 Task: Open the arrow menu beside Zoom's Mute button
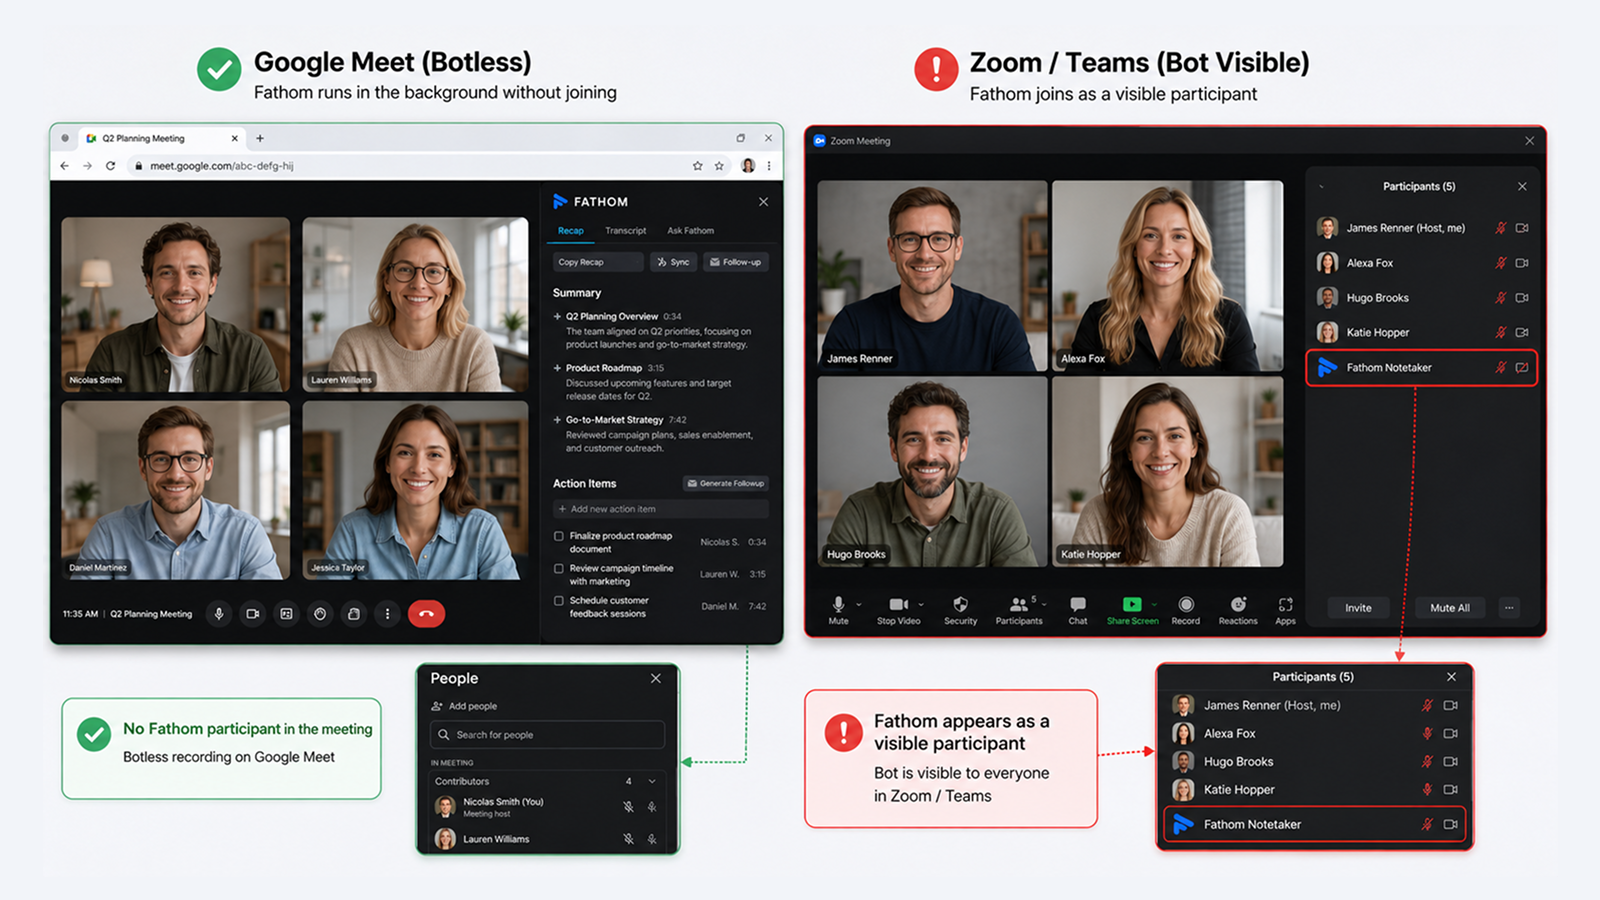[858, 604]
